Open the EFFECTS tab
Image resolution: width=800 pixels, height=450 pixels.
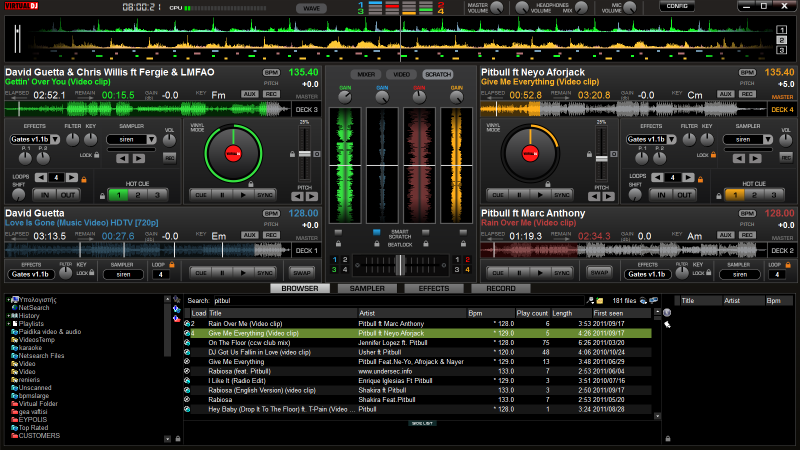pyautogui.click(x=434, y=288)
